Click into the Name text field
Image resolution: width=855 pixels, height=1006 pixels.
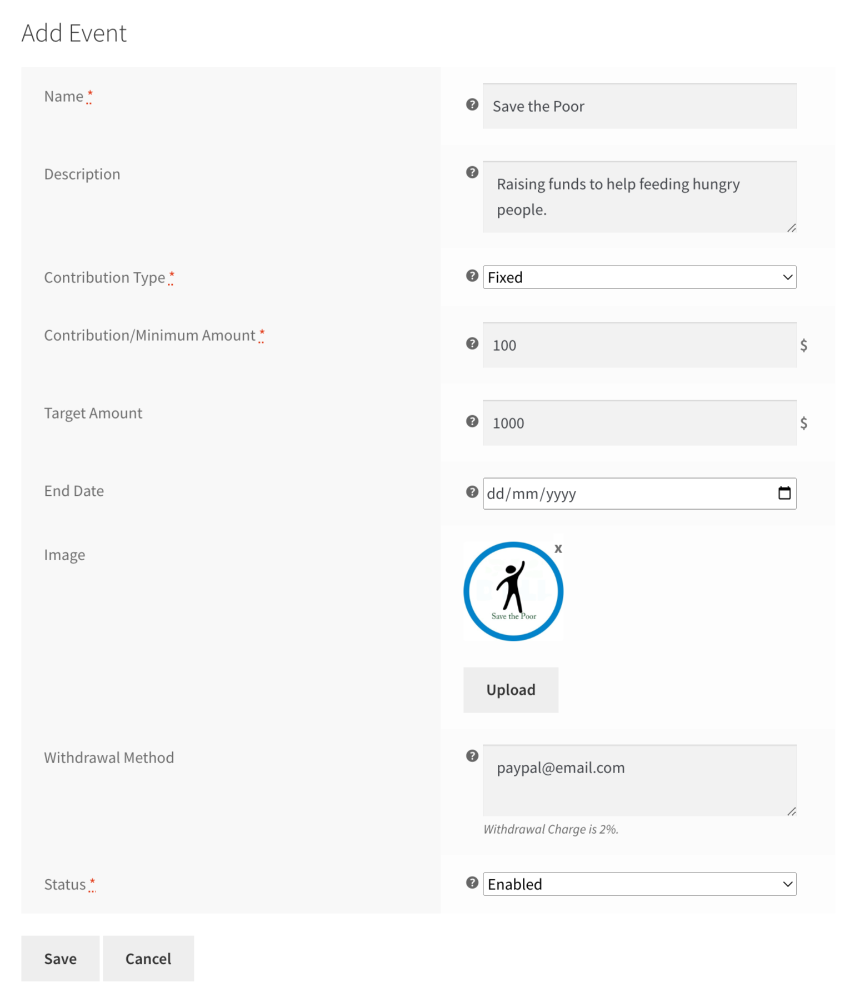[640, 106]
